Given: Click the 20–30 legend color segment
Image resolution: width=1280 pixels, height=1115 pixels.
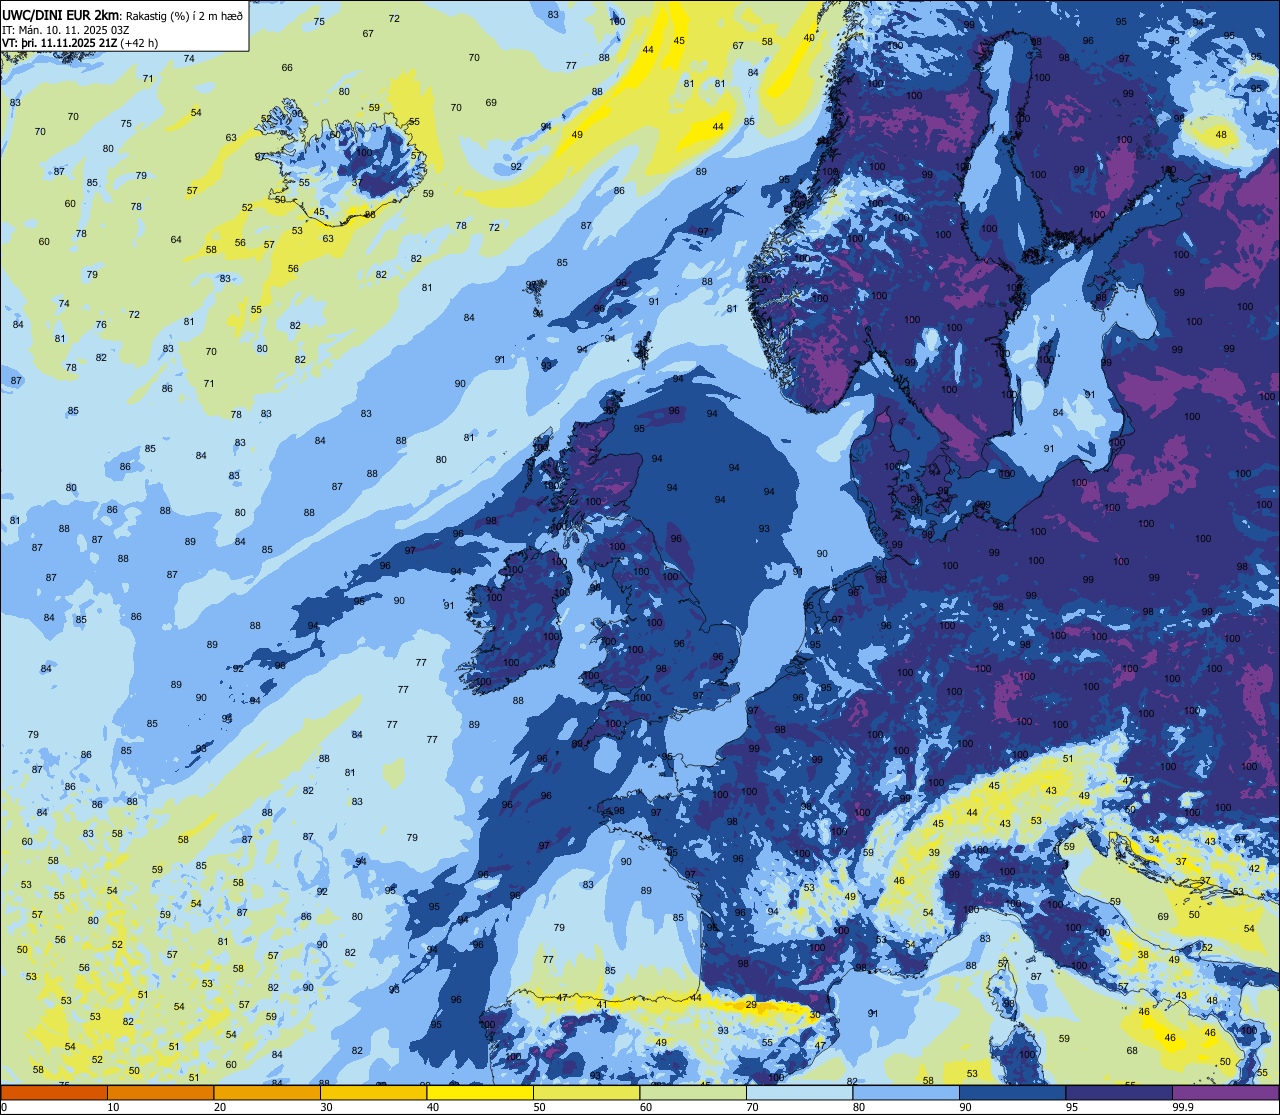Looking at the screenshot, I should (267, 1092).
